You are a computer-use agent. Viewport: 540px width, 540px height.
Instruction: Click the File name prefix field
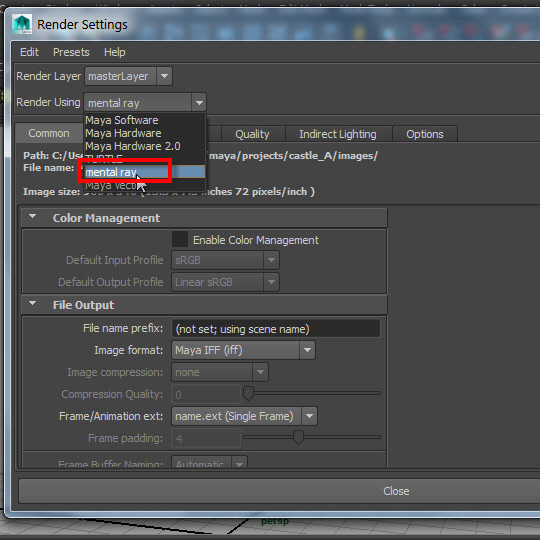point(276,329)
